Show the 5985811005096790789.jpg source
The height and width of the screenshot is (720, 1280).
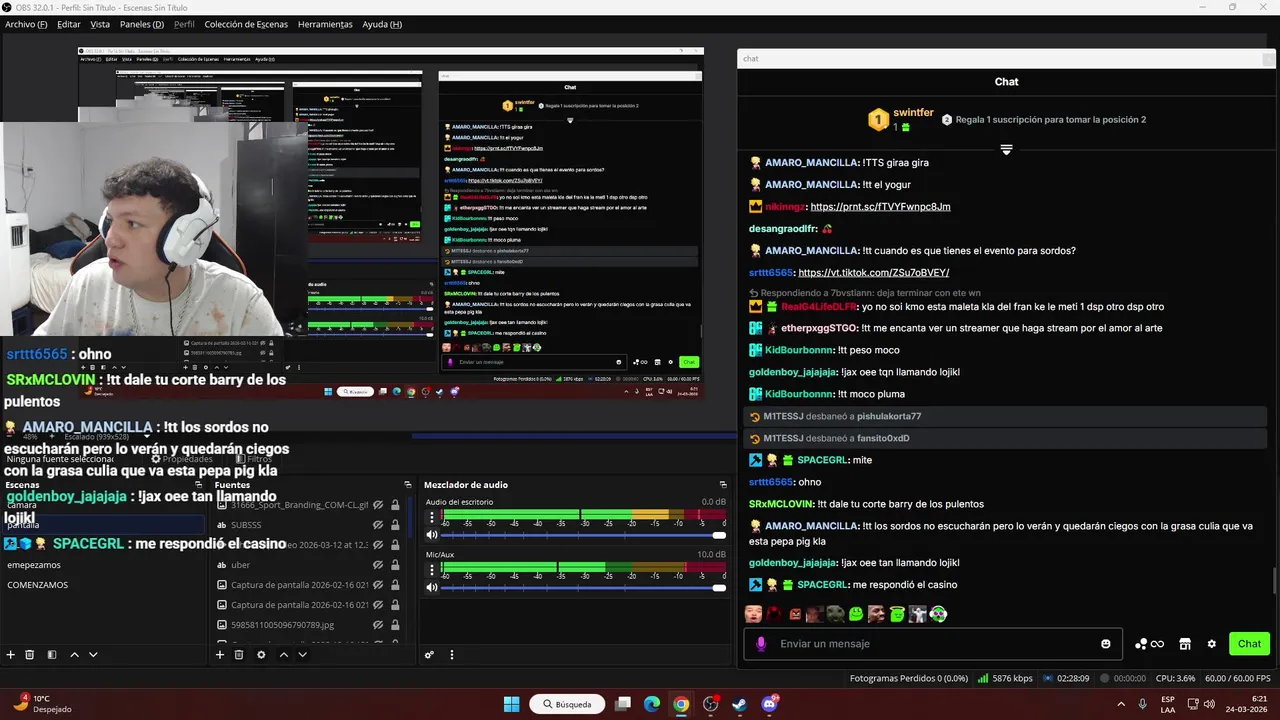coord(378,625)
